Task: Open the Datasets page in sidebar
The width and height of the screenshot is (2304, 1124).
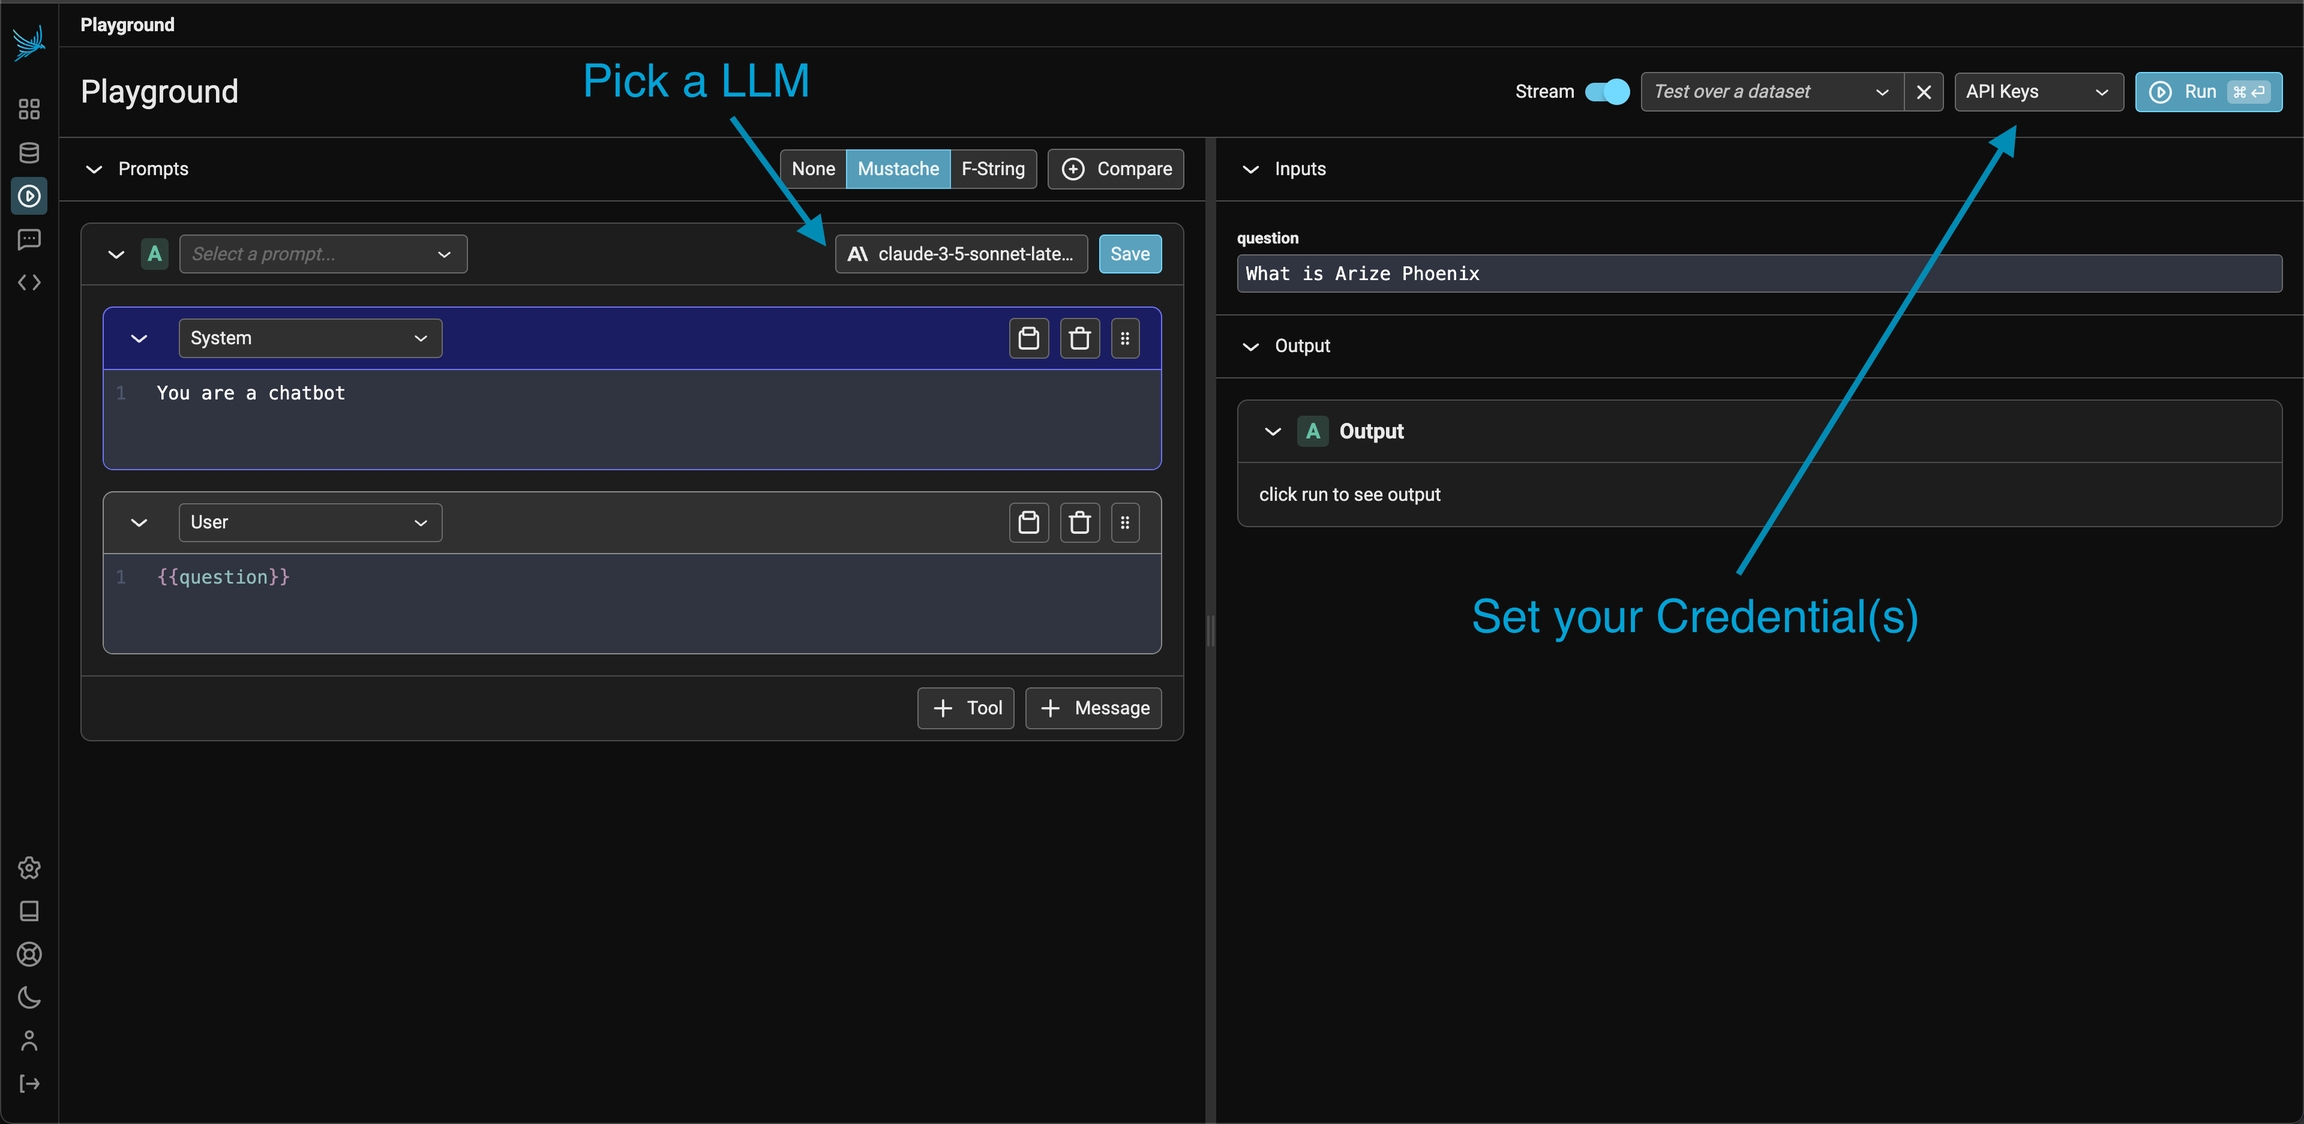Action: [29, 153]
